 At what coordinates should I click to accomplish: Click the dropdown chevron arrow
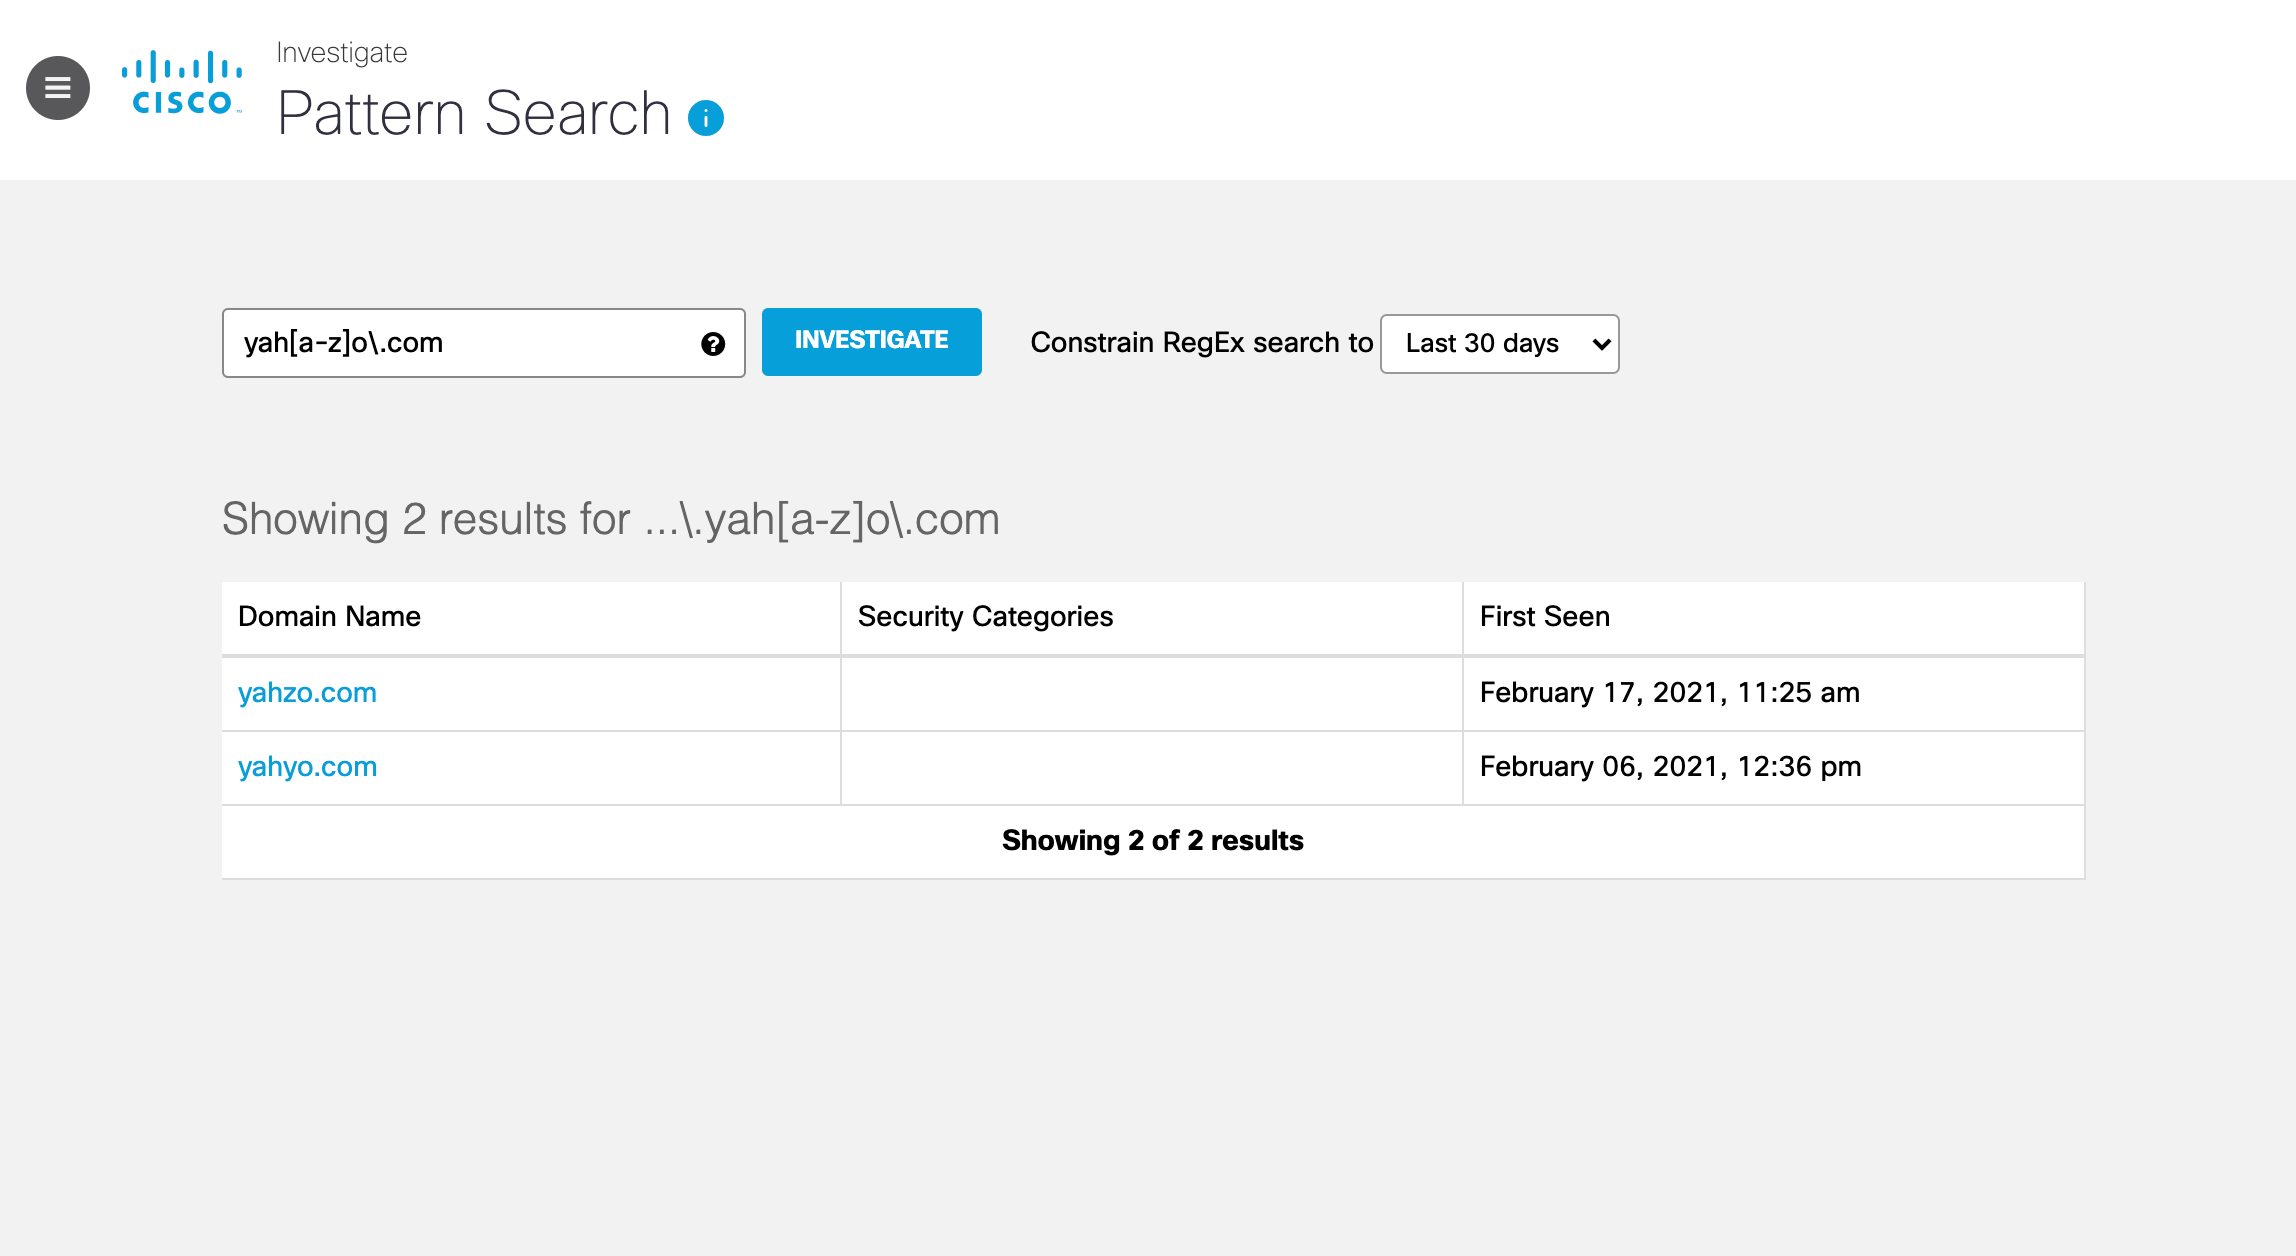(1601, 344)
